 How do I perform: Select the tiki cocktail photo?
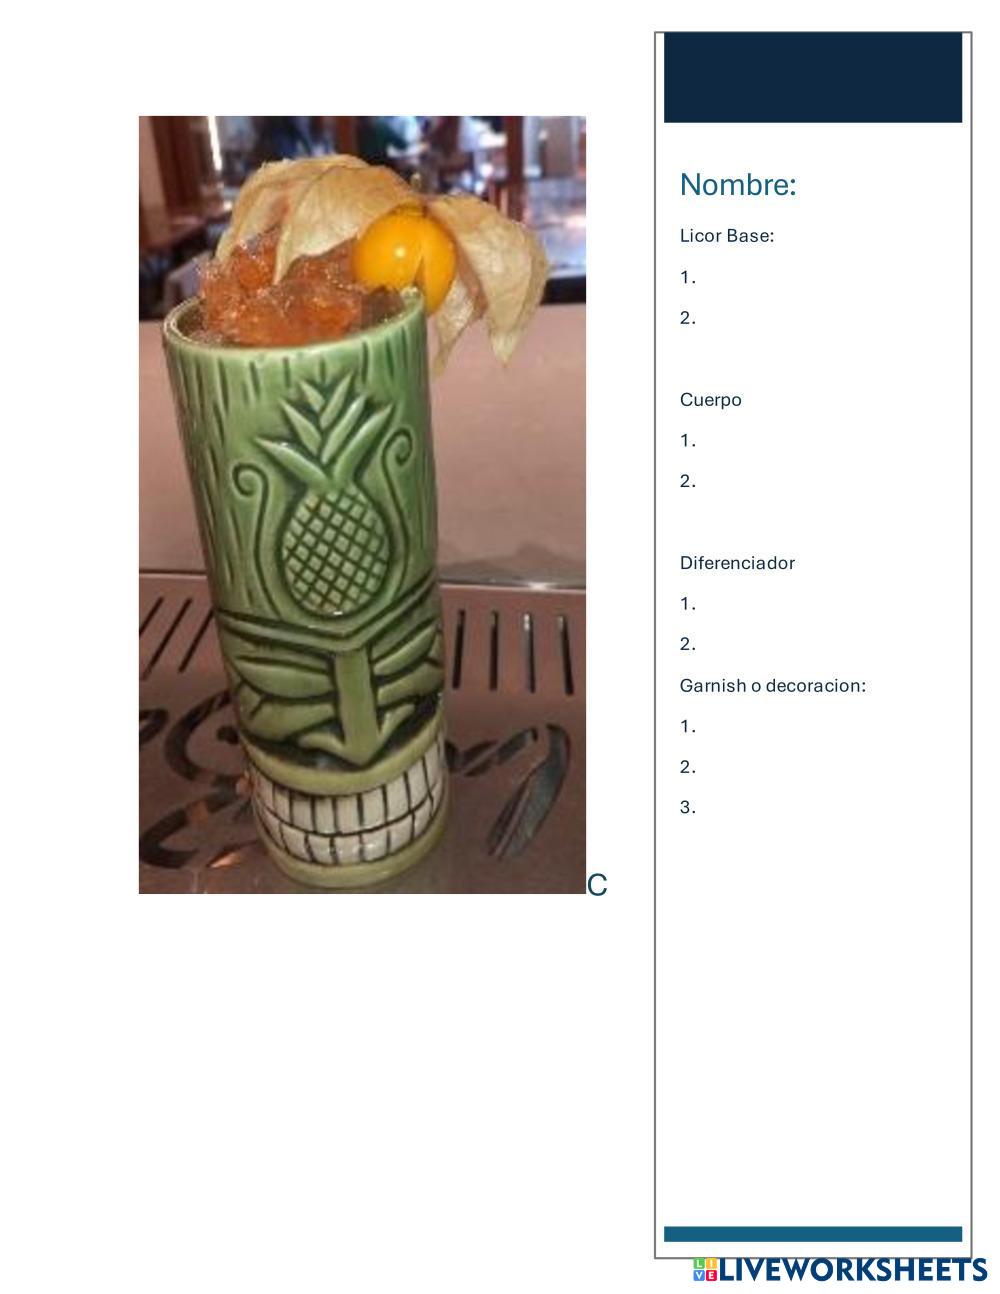[x=362, y=505]
